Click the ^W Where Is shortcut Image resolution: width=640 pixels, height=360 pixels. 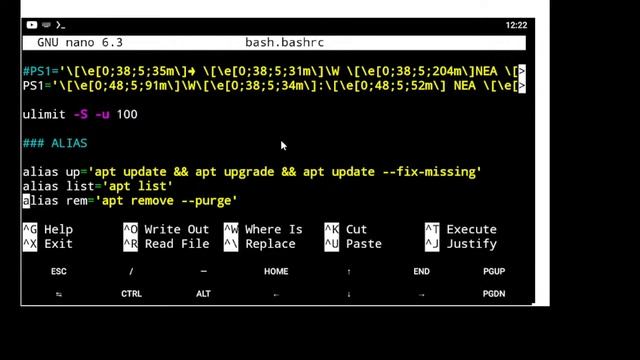(x=263, y=229)
